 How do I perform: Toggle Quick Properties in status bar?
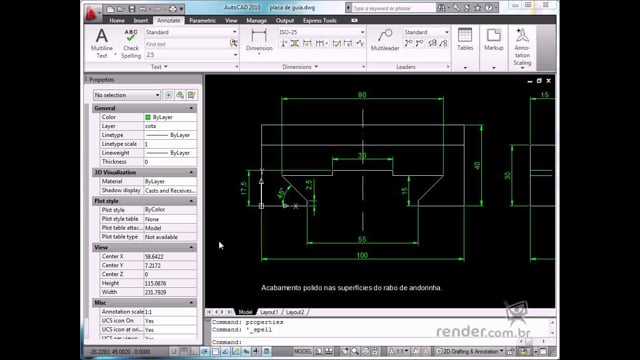click(267, 351)
